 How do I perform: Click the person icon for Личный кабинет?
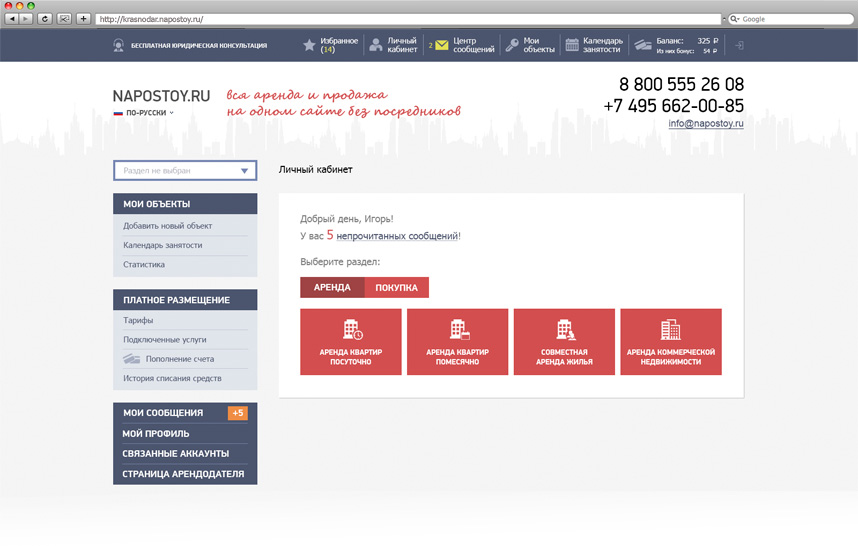pyautogui.click(x=376, y=45)
